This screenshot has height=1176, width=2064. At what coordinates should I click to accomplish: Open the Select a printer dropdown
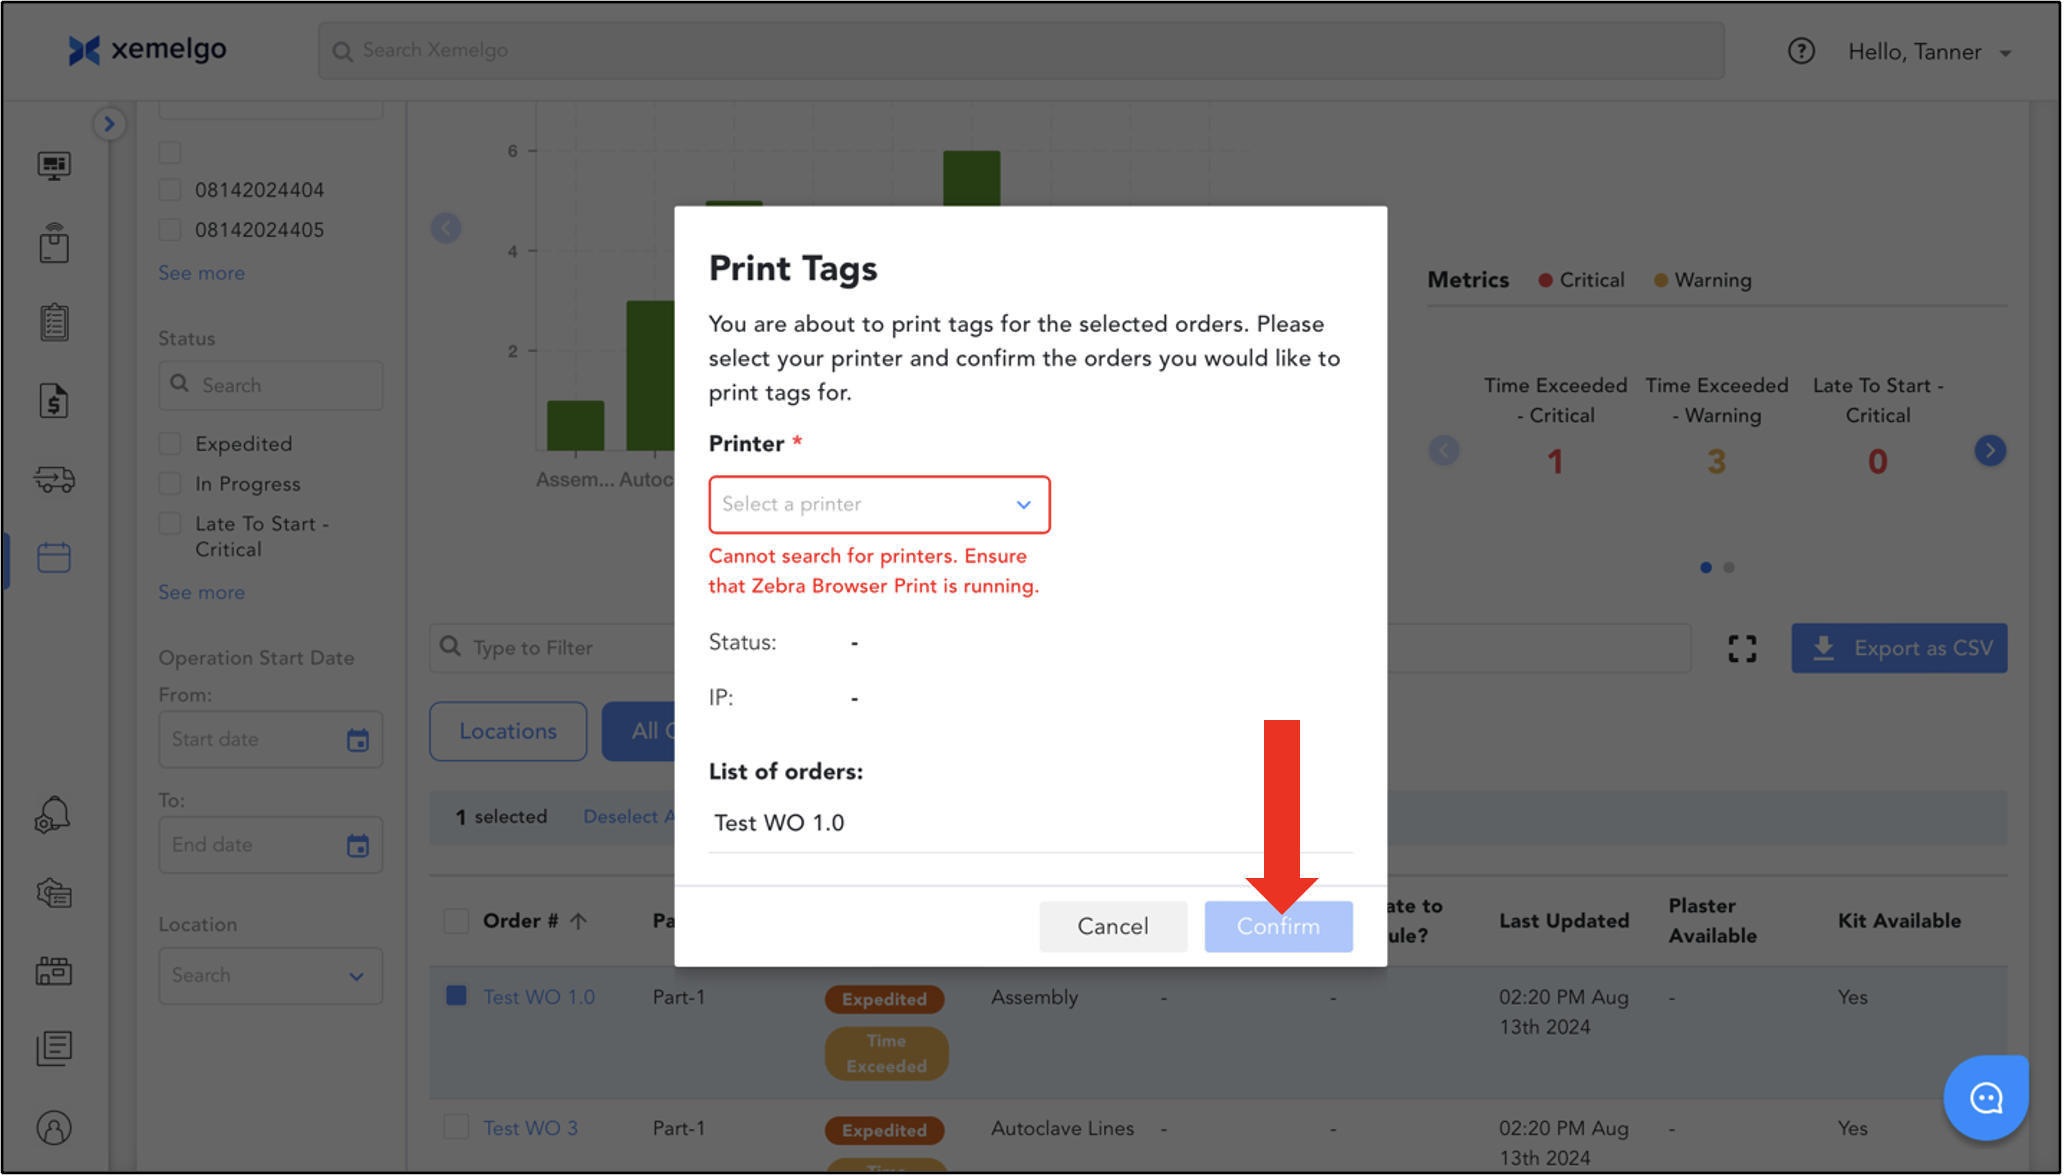pyautogui.click(x=878, y=505)
